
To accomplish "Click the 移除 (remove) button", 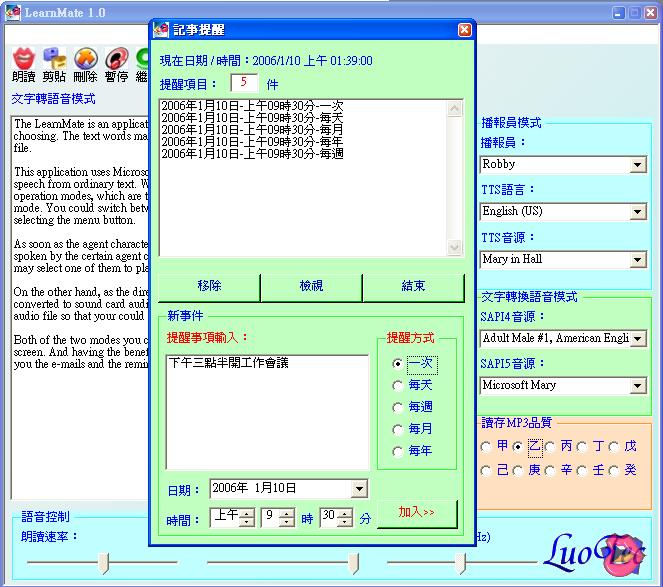I will pyautogui.click(x=209, y=287).
